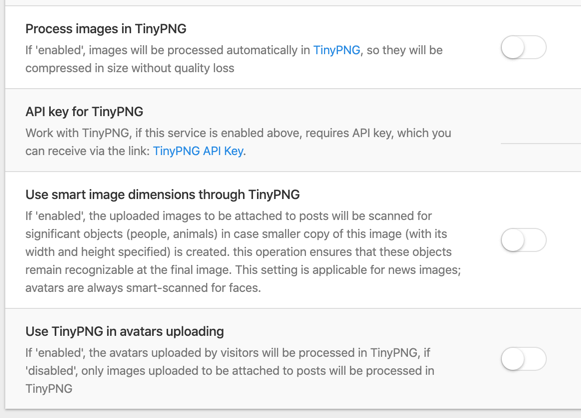Click the 'Work with TinyPNG' description line
The image size is (581, 418).
point(238,133)
